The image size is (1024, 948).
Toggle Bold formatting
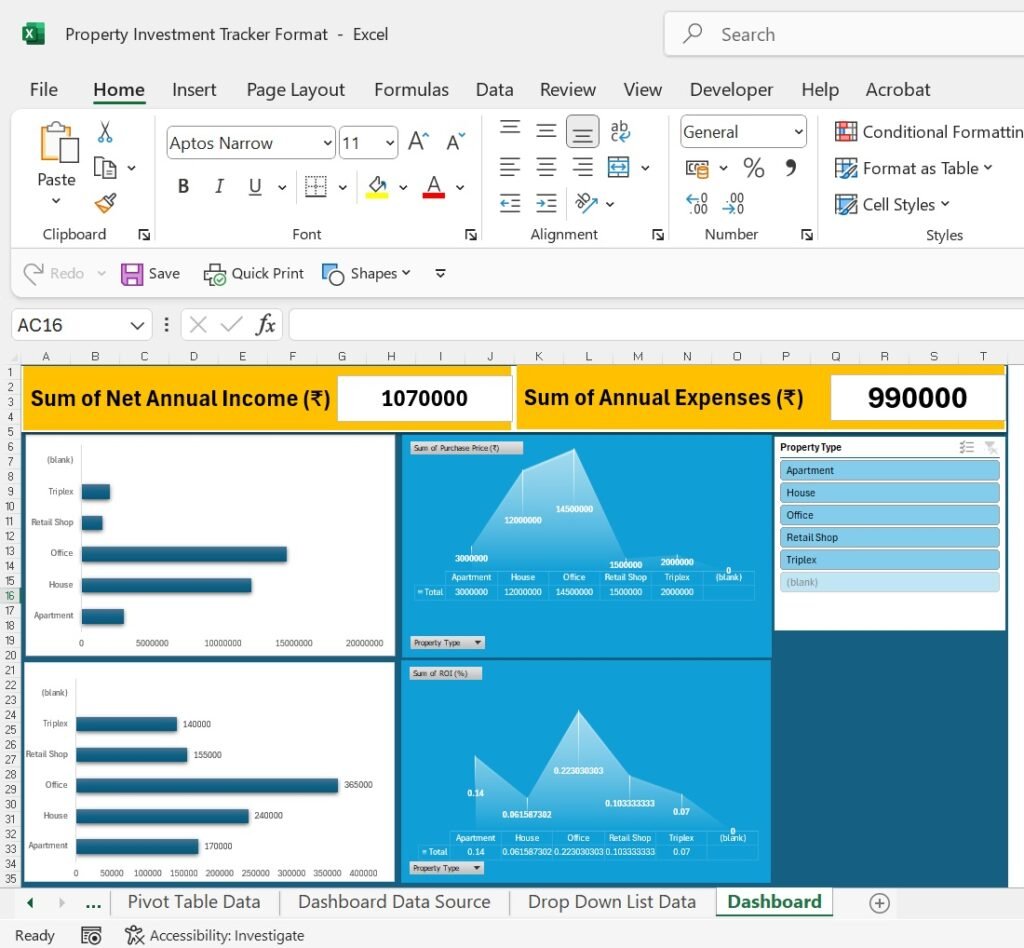(184, 187)
